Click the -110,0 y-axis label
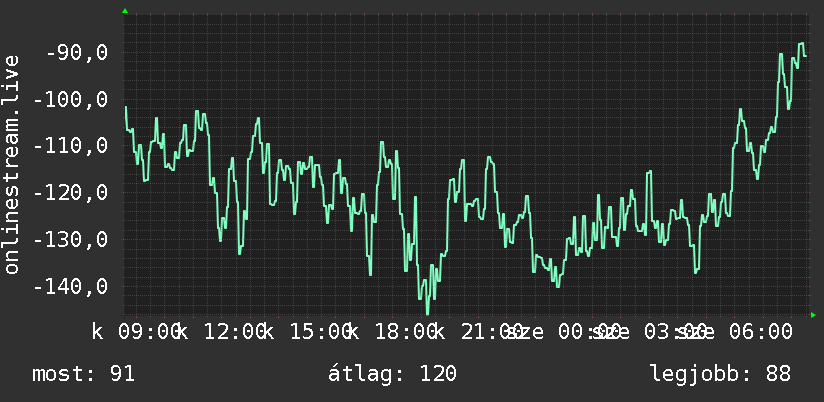Viewport: 824px width, 402px height. pyautogui.click(x=71, y=146)
